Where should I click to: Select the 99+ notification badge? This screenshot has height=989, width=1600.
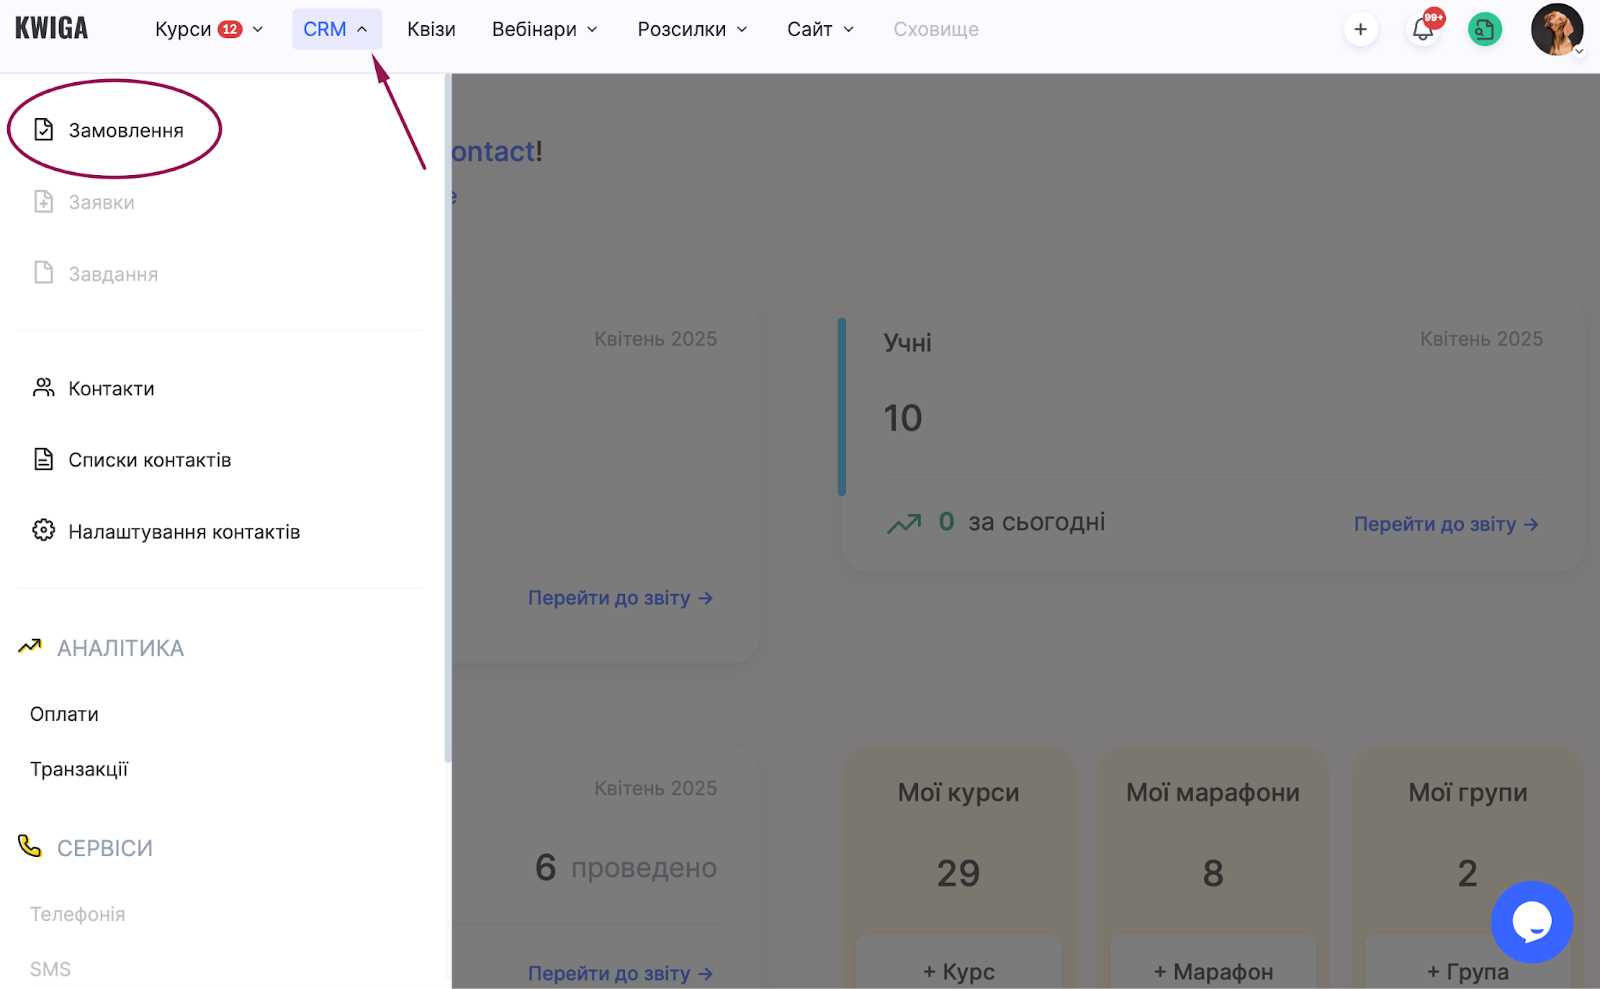pyautogui.click(x=1434, y=17)
